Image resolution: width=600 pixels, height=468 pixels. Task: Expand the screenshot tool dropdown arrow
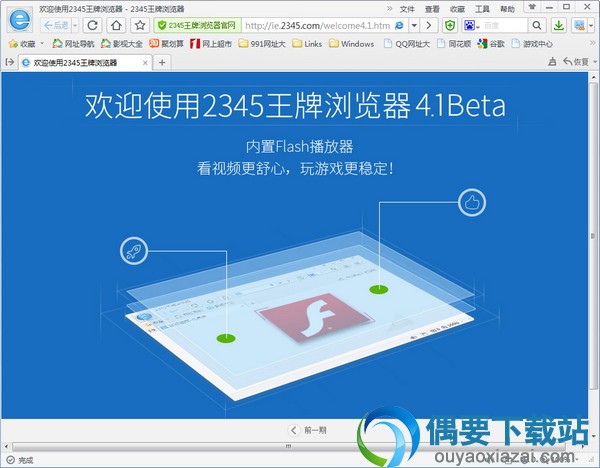(x=591, y=26)
